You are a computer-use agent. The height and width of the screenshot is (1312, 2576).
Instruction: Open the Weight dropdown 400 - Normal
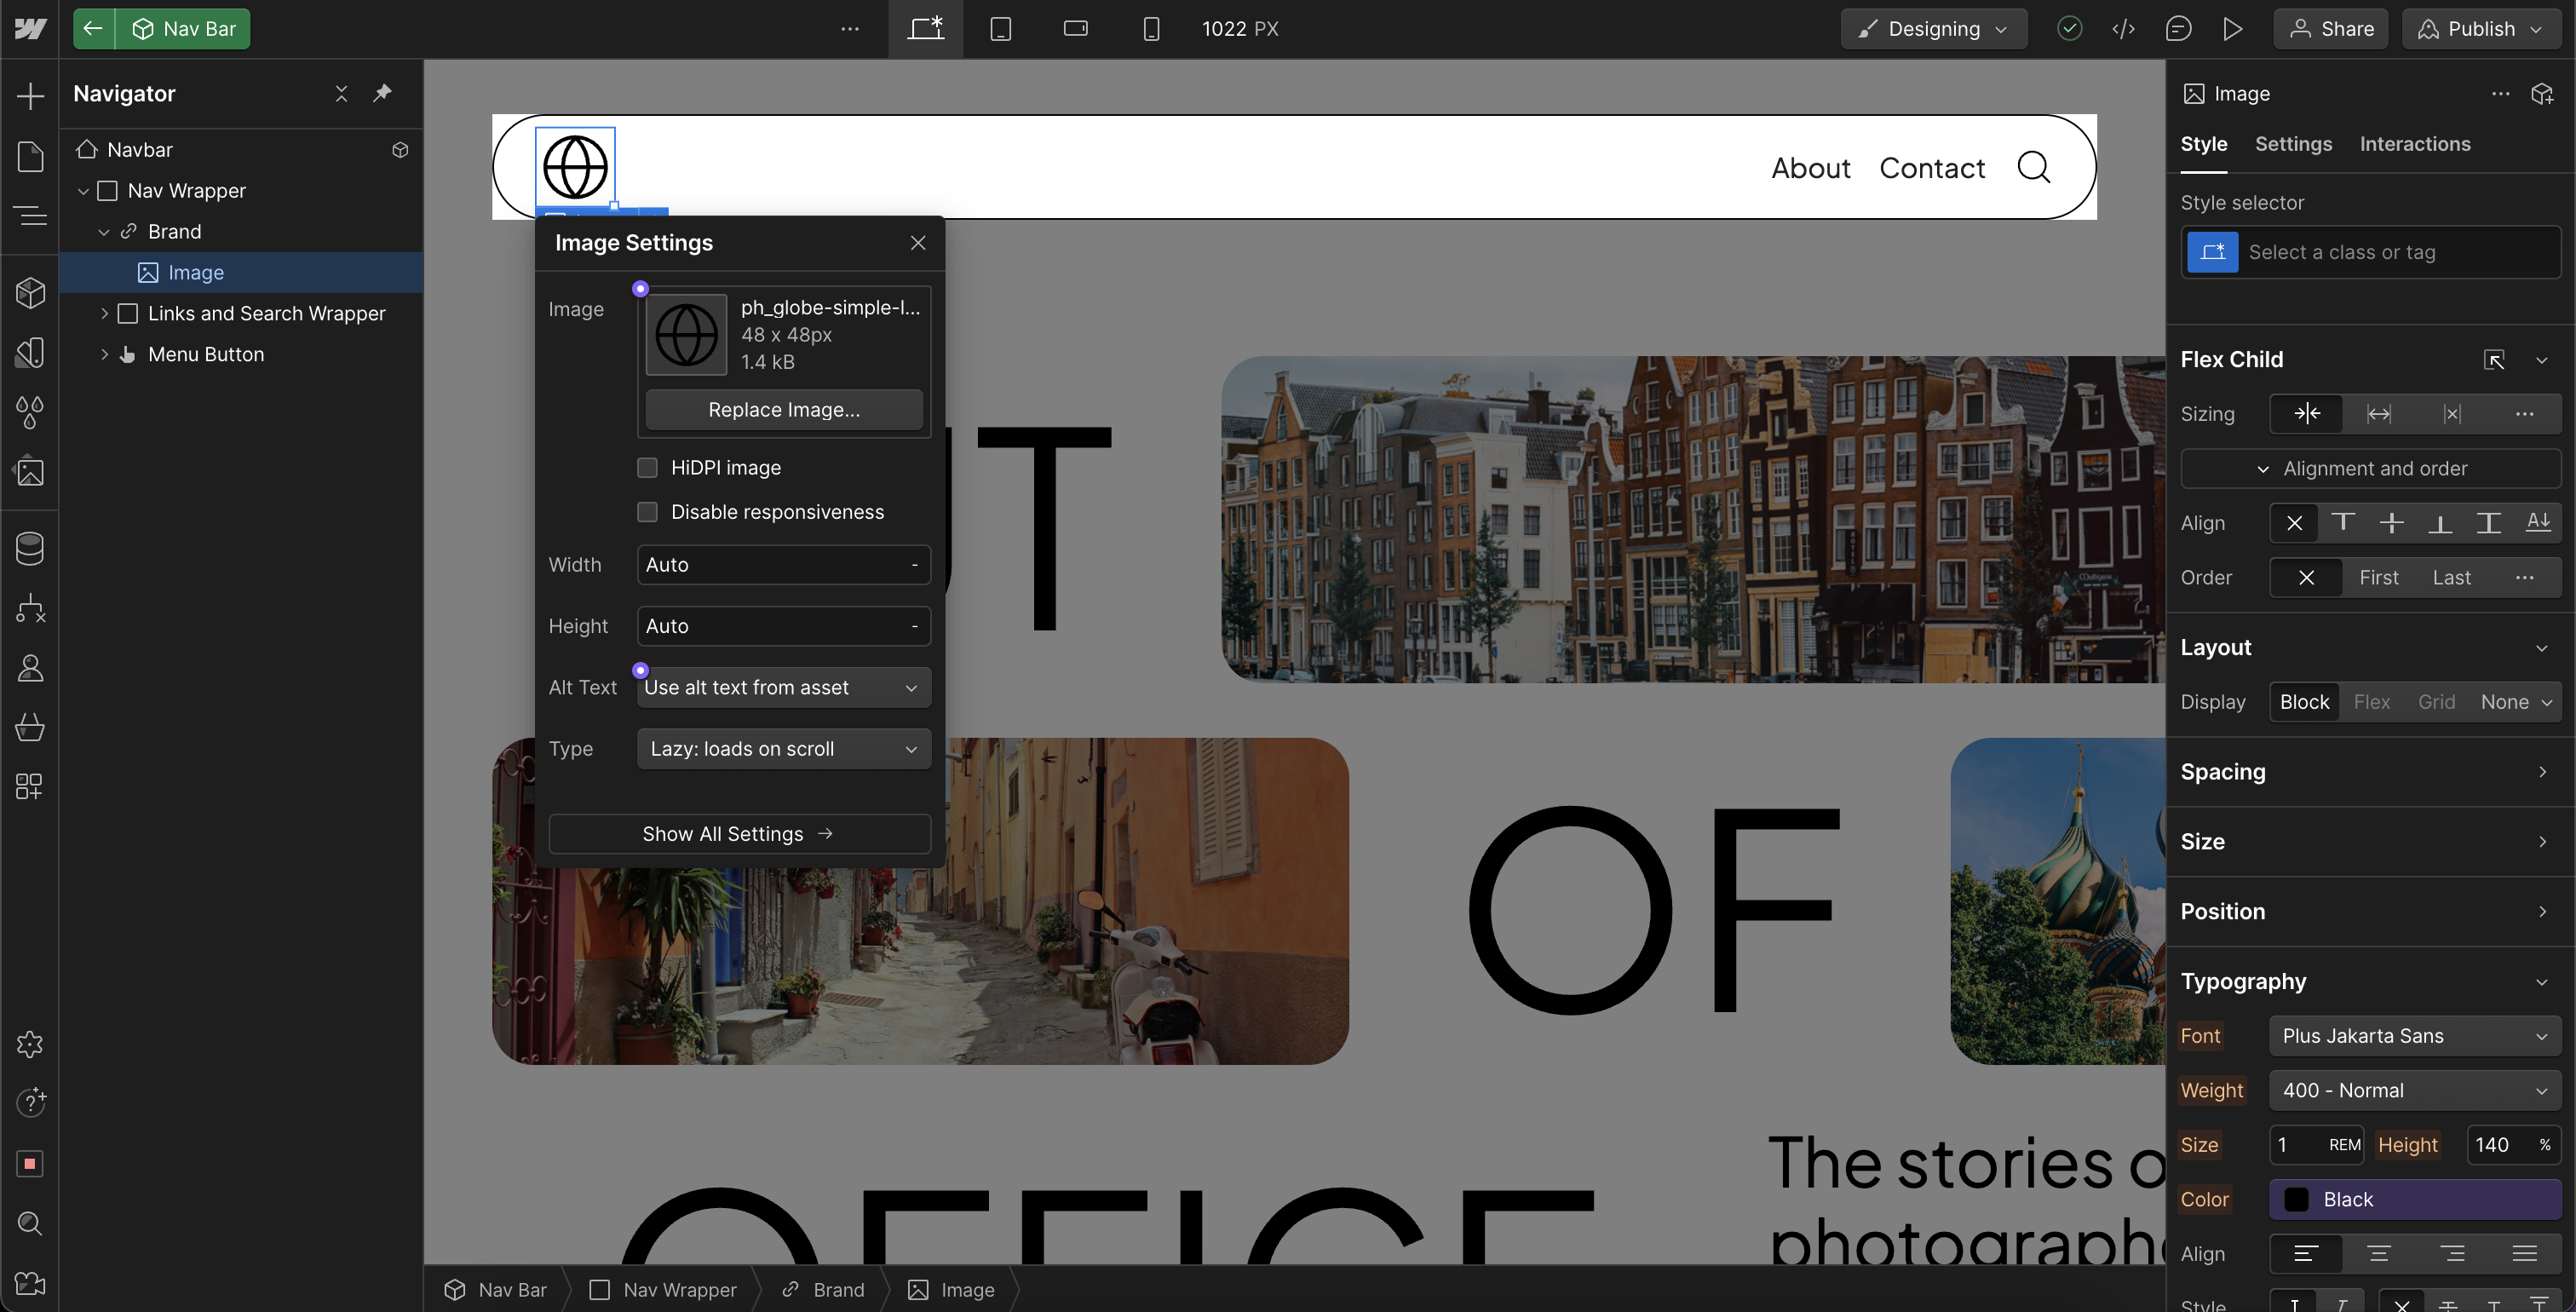tap(2415, 1090)
